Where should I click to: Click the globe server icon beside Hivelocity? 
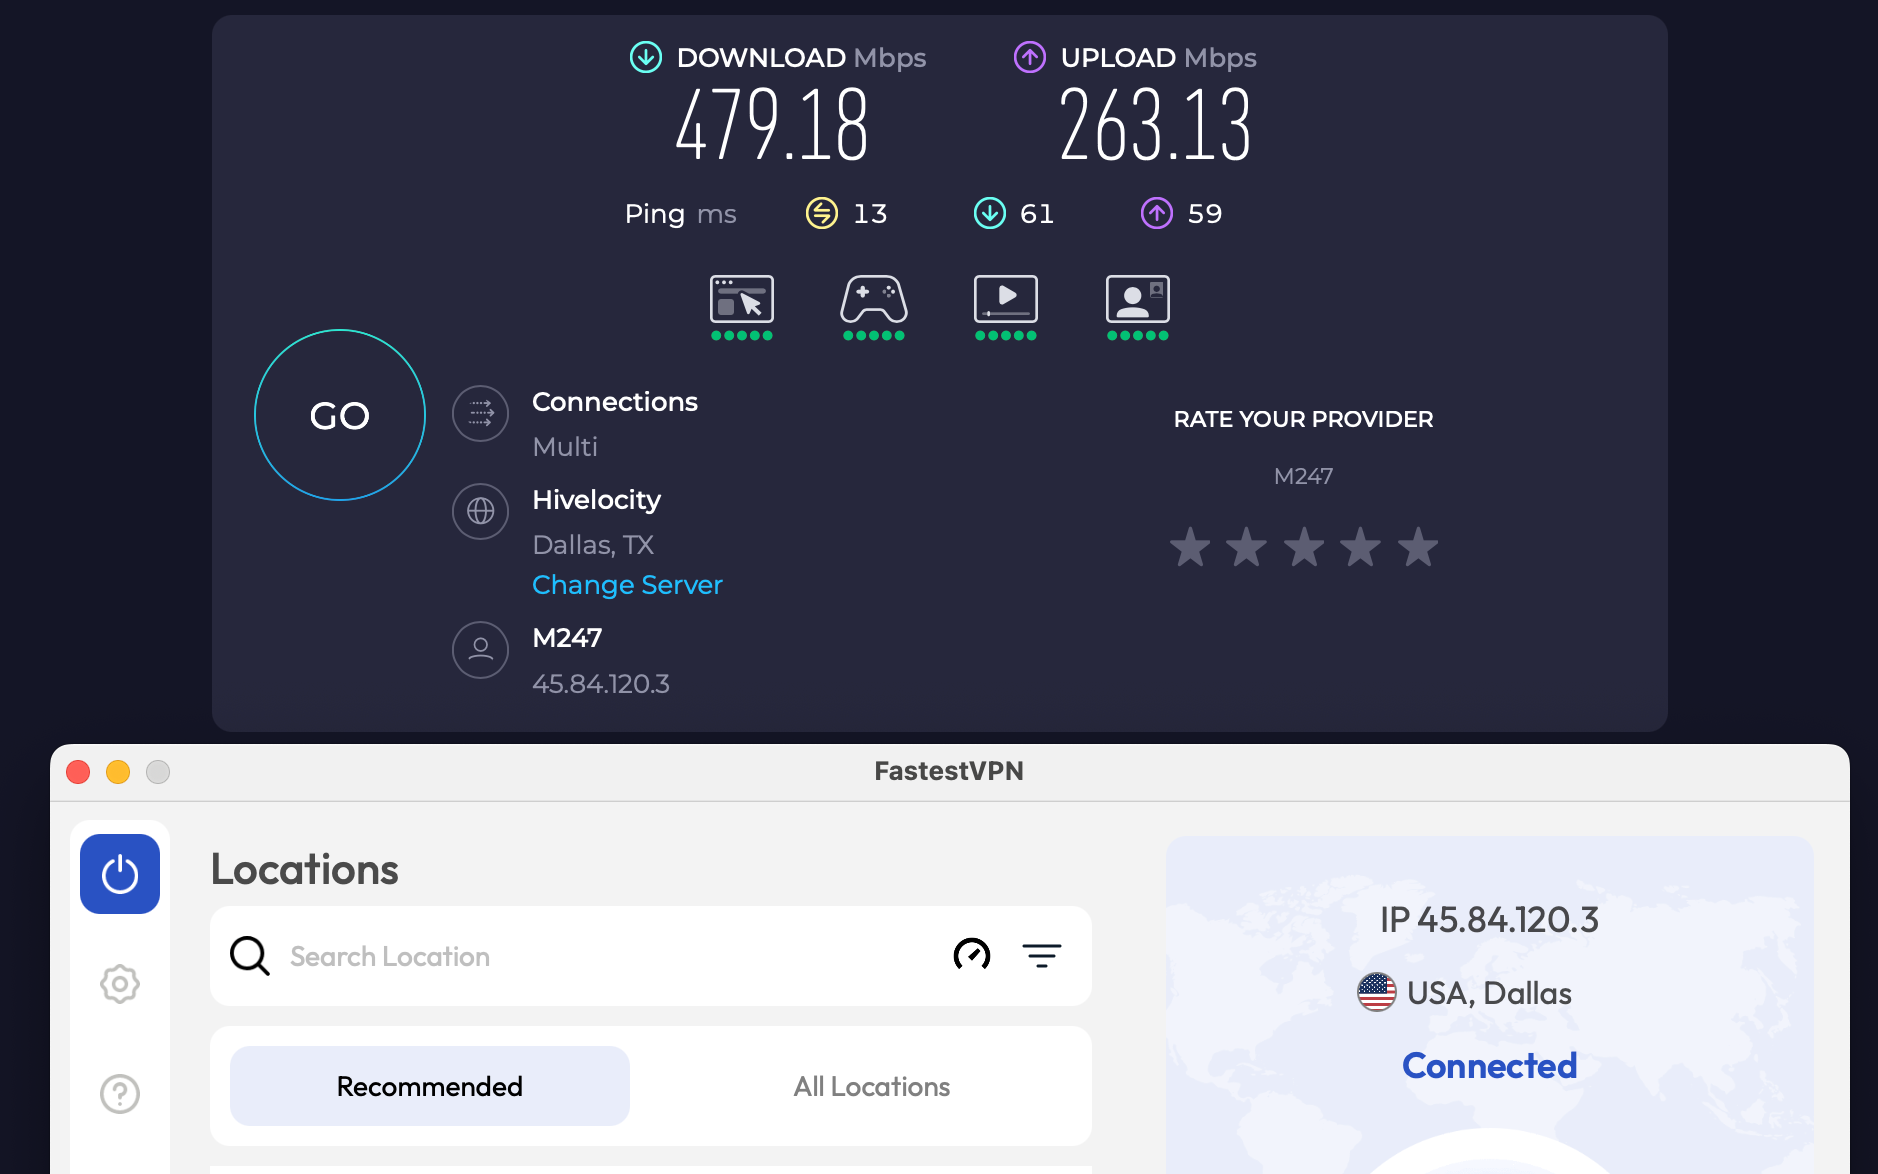(x=481, y=511)
